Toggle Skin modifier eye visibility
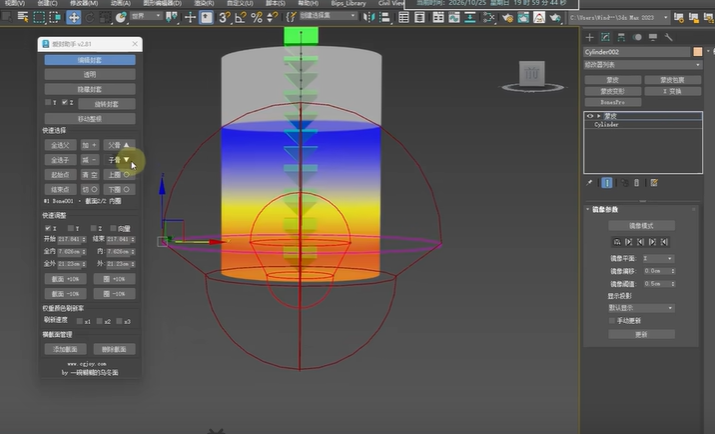715x434 pixels. tap(590, 116)
